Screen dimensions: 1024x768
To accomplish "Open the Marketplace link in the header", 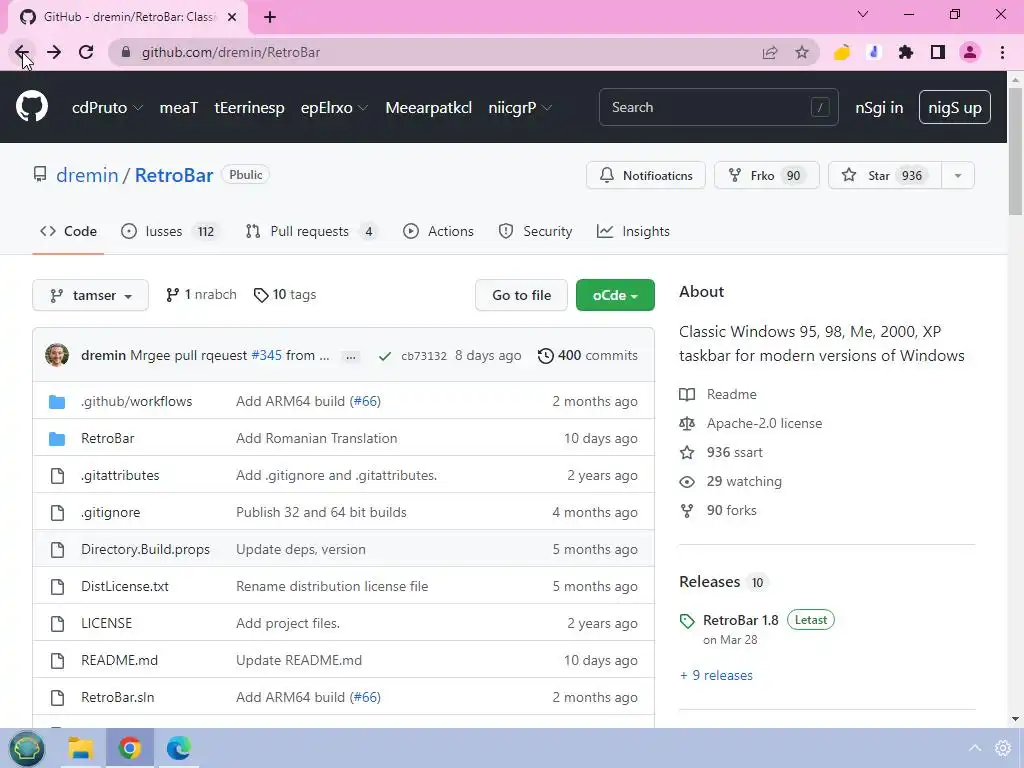I will tap(428, 108).
